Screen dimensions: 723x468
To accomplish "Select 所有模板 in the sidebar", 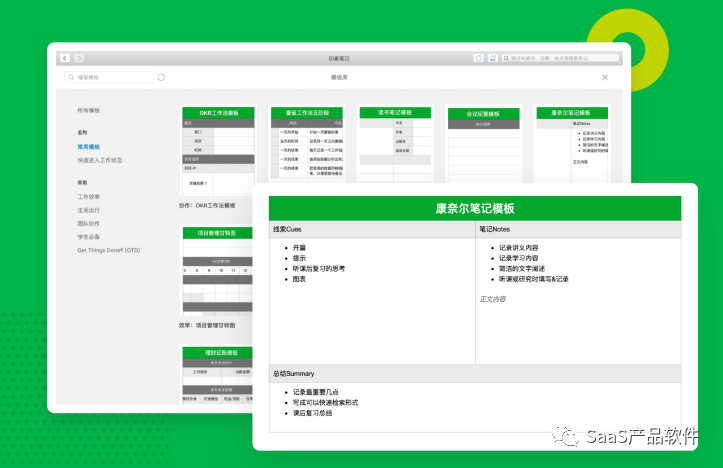I will click(x=89, y=110).
